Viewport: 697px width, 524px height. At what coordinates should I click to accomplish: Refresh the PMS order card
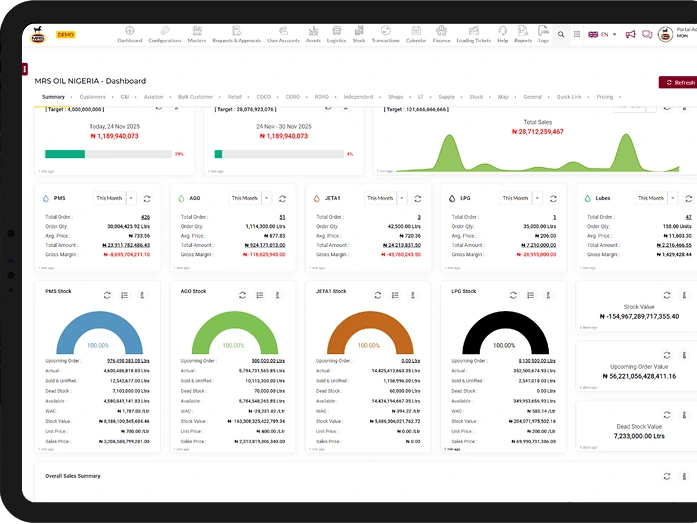(147, 198)
